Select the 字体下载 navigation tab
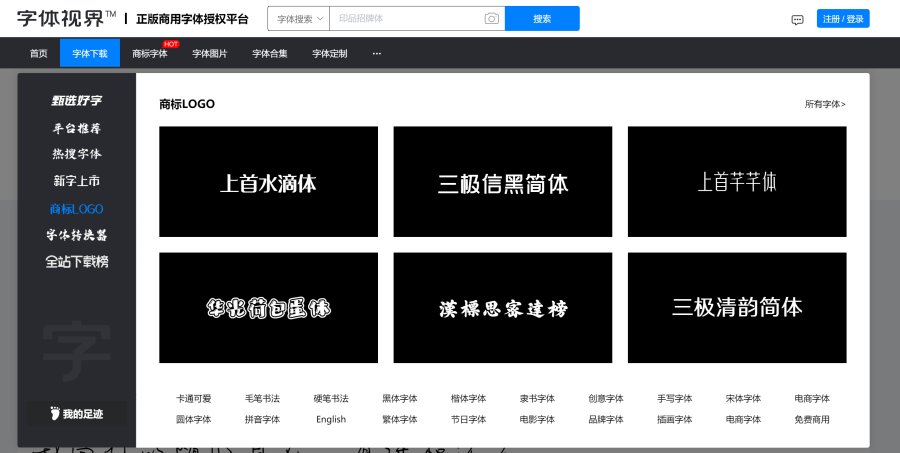The image size is (900, 453). pyautogui.click(x=90, y=53)
